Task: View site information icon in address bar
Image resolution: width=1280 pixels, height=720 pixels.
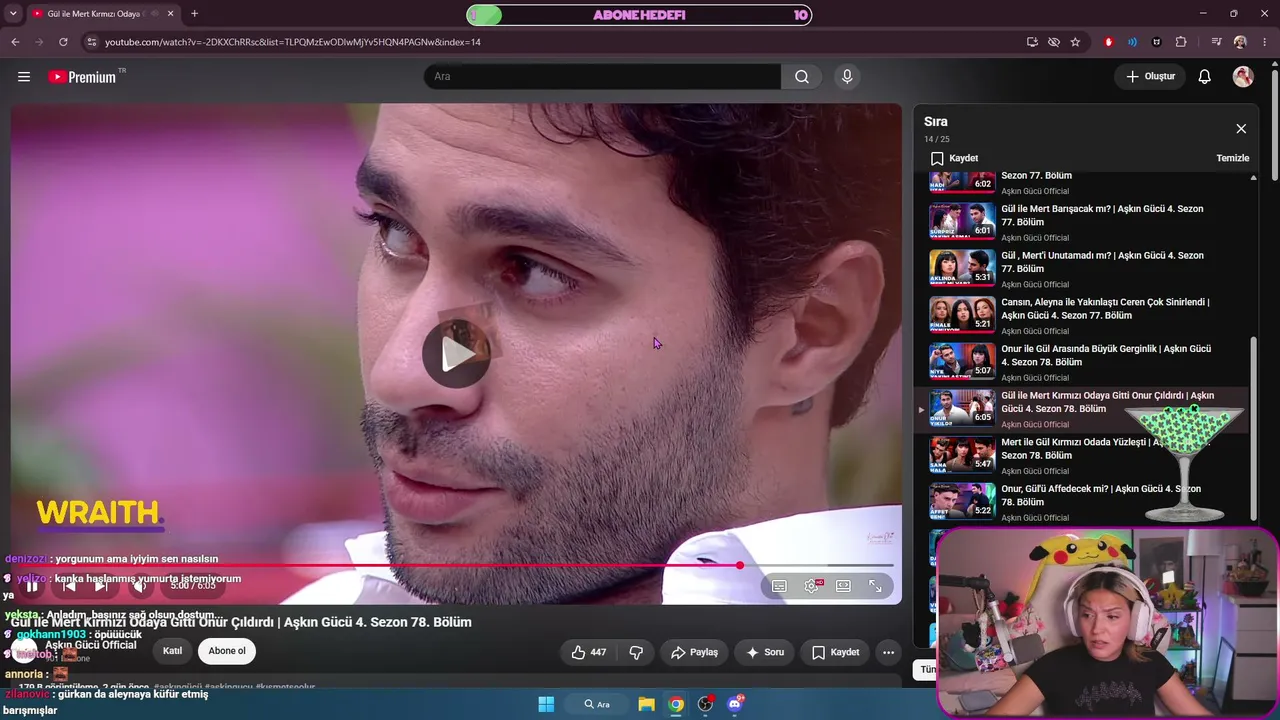Action: pos(91,42)
